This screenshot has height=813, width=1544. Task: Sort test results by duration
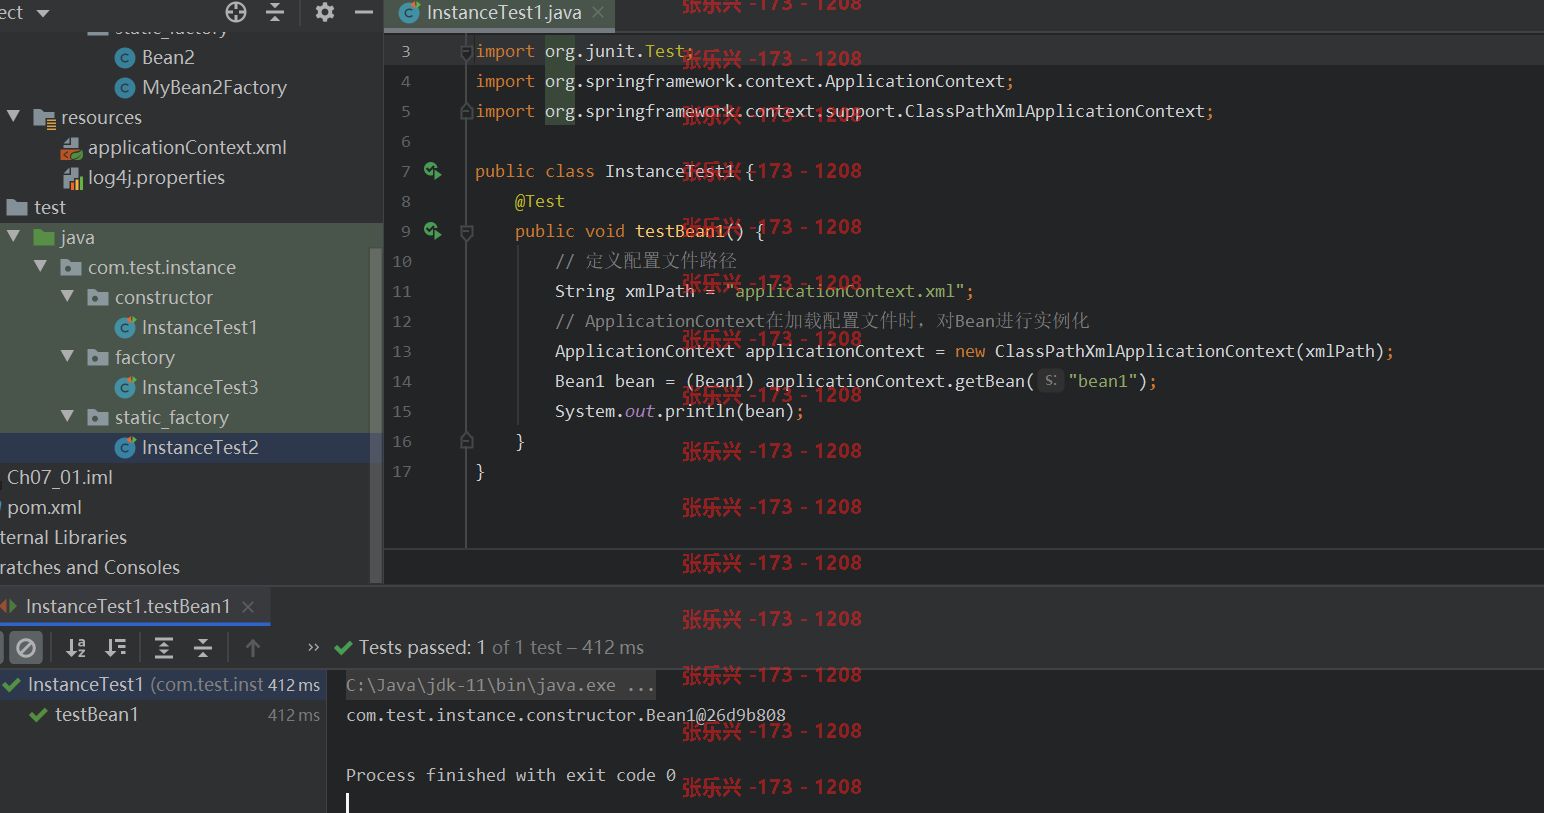pyautogui.click(x=116, y=648)
